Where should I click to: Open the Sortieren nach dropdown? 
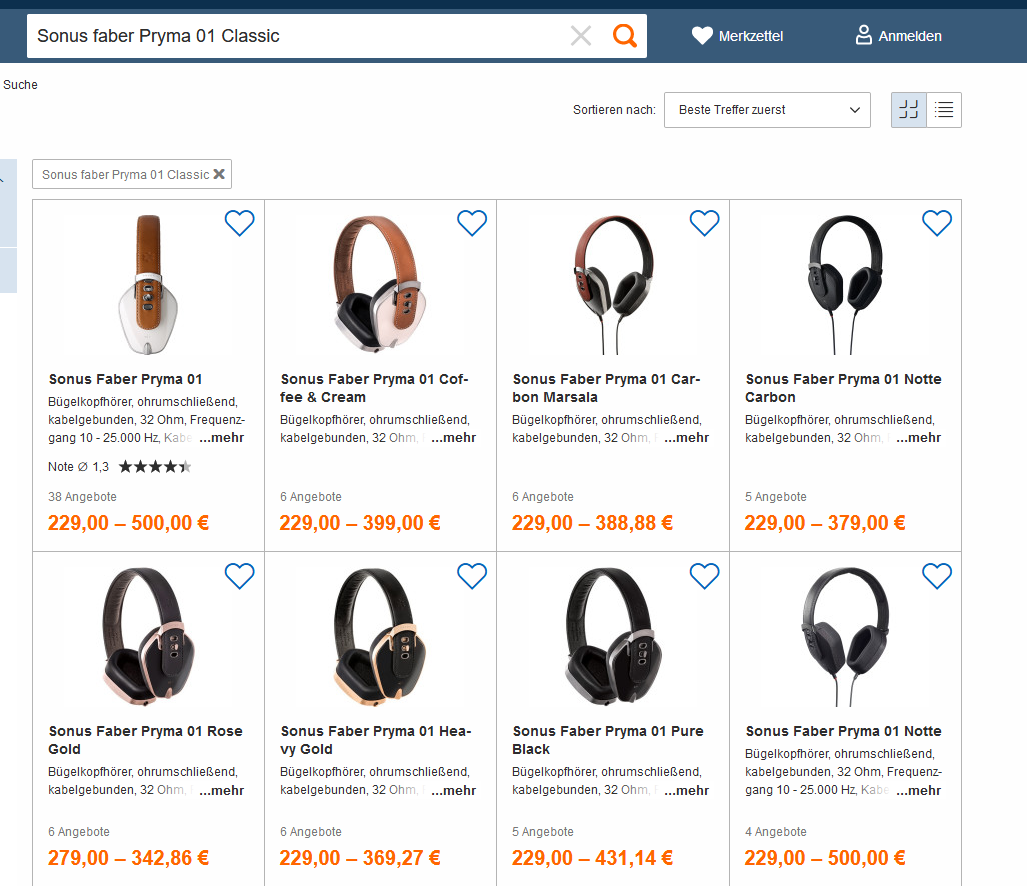(767, 110)
